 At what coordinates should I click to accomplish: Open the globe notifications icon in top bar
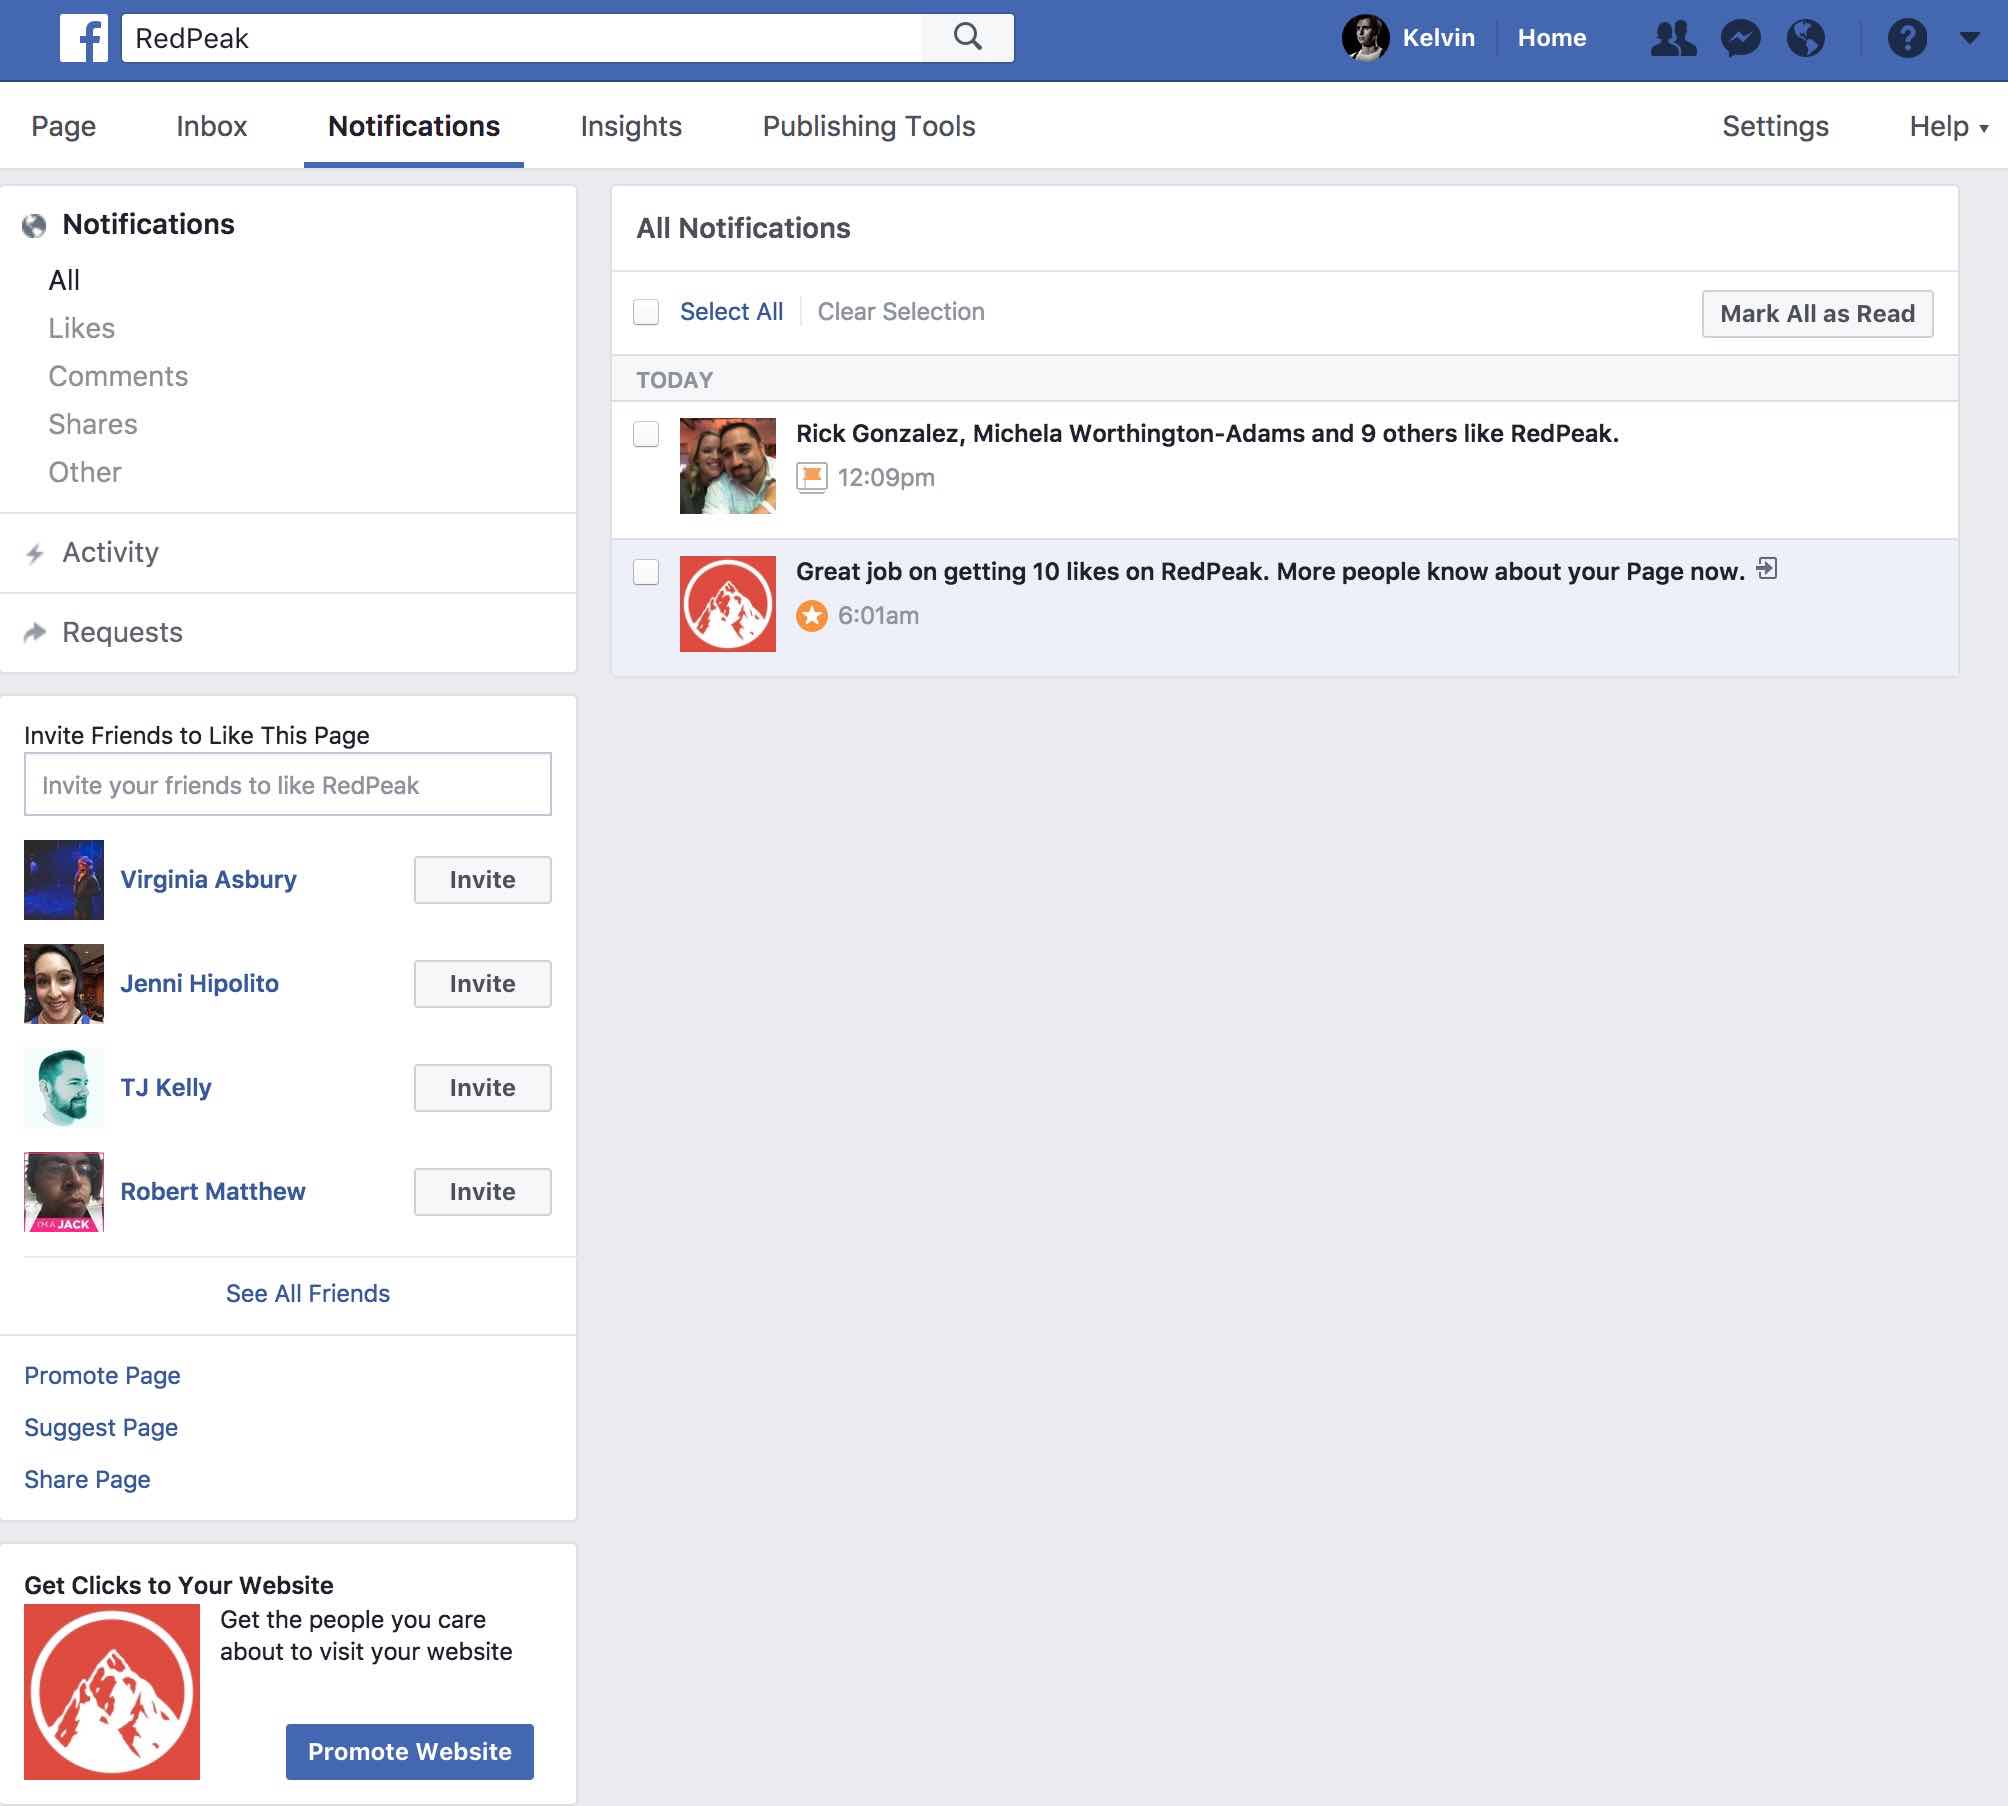tap(1805, 38)
